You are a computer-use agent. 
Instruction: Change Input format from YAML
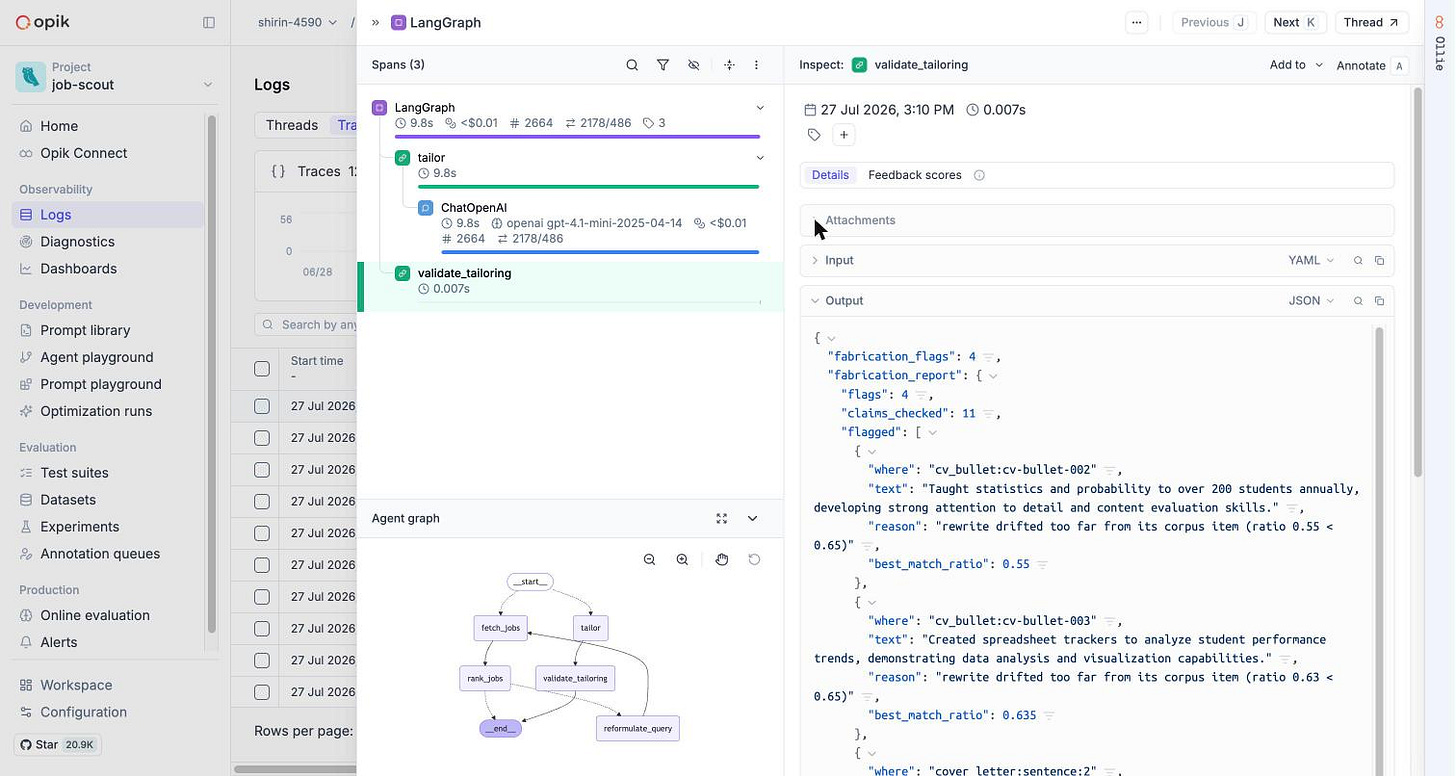click(1311, 260)
